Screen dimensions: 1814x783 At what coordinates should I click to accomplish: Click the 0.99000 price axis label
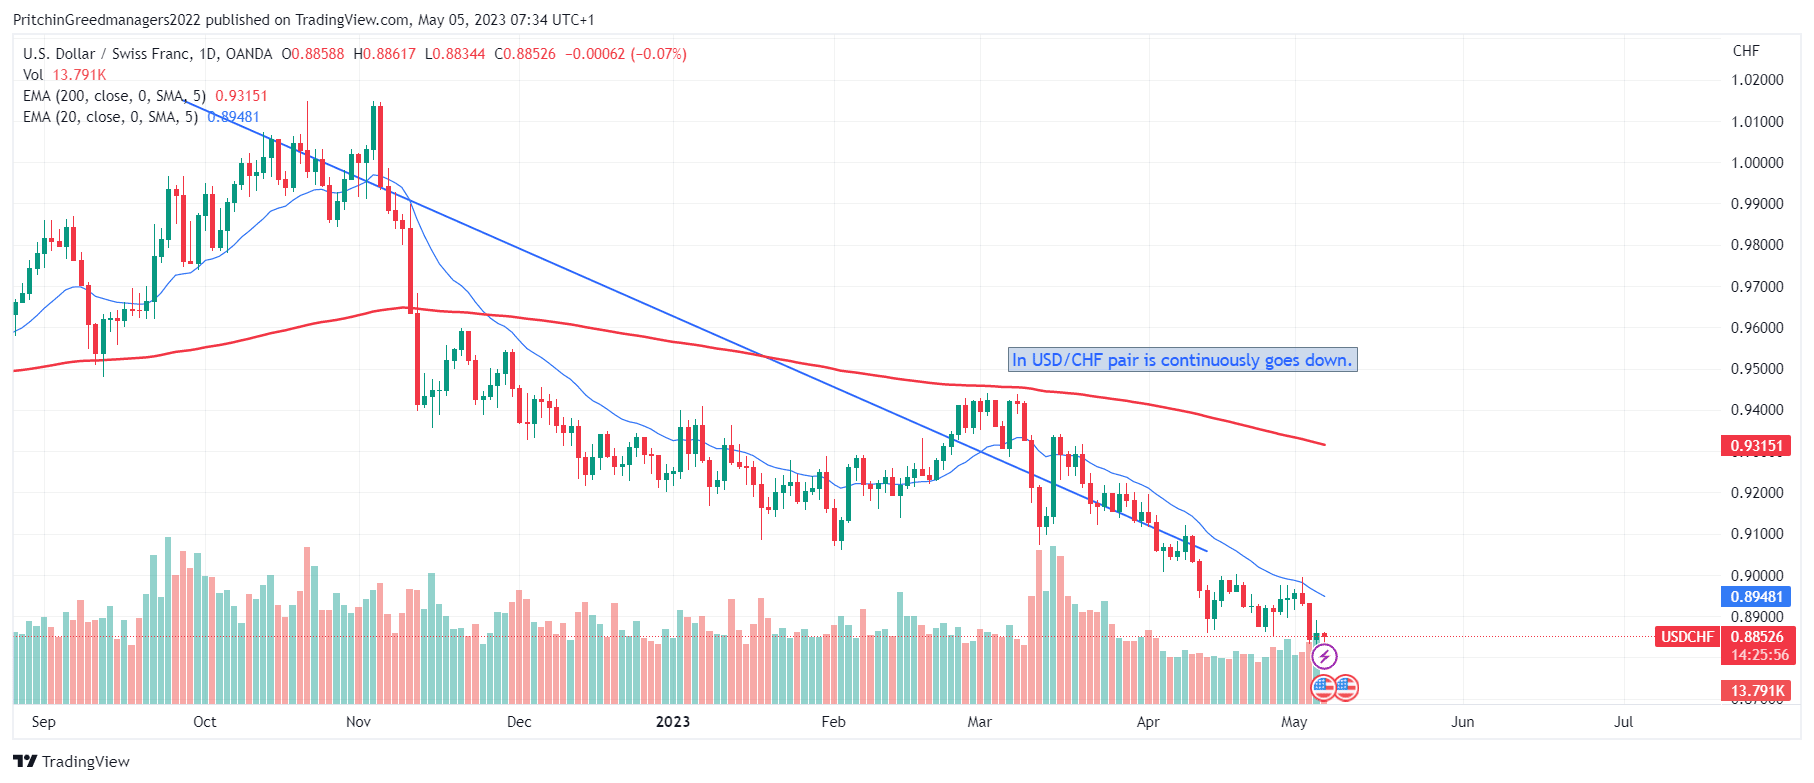point(1757,204)
